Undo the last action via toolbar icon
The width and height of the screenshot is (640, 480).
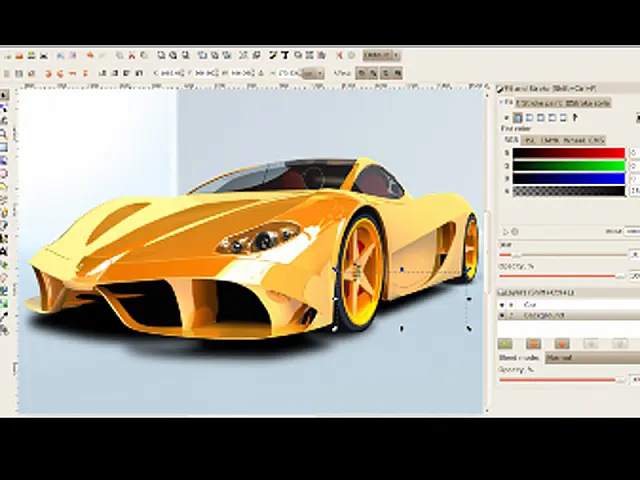click(x=90, y=56)
